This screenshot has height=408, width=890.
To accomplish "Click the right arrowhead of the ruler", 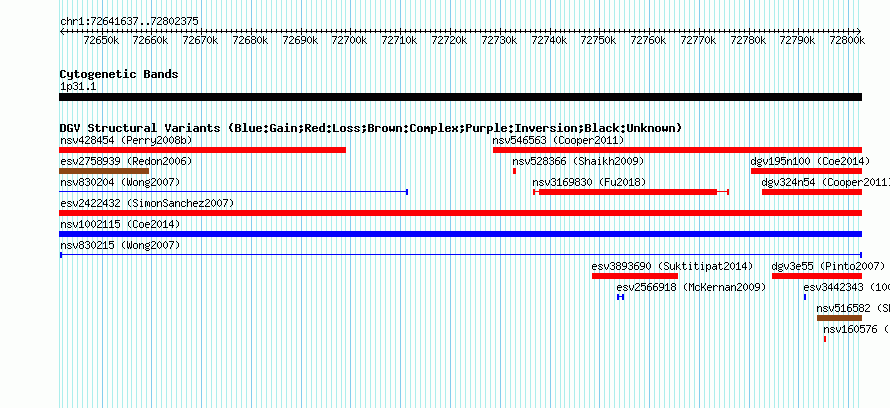I will coord(859,32).
